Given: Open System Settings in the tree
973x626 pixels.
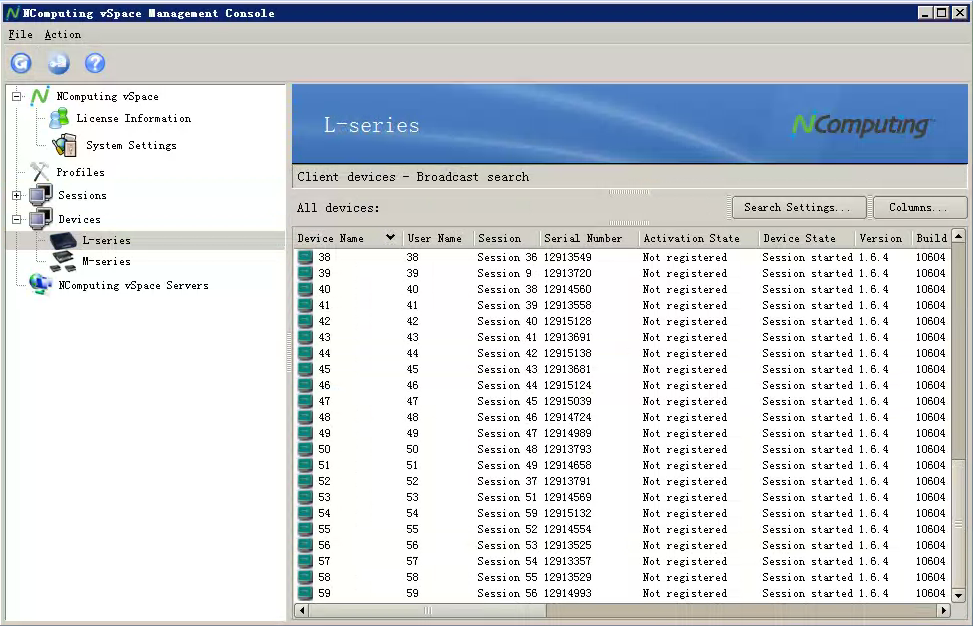Looking at the screenshot, I should [x=130, y=145].
